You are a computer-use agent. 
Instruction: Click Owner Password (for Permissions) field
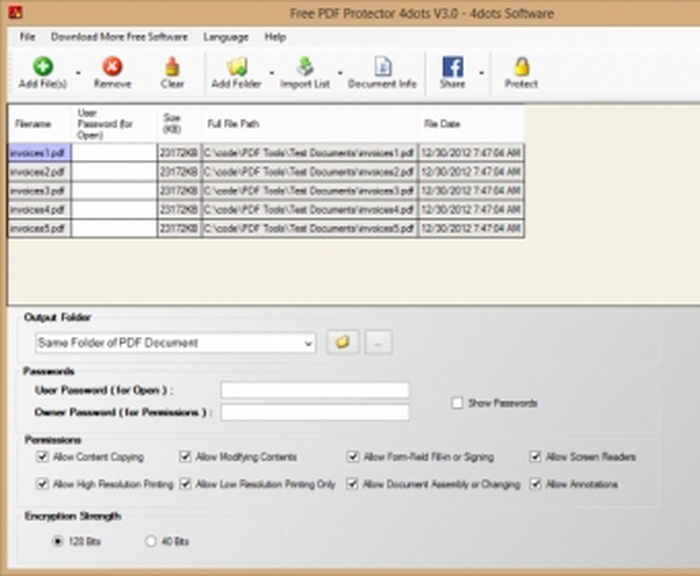coord(315,412)
